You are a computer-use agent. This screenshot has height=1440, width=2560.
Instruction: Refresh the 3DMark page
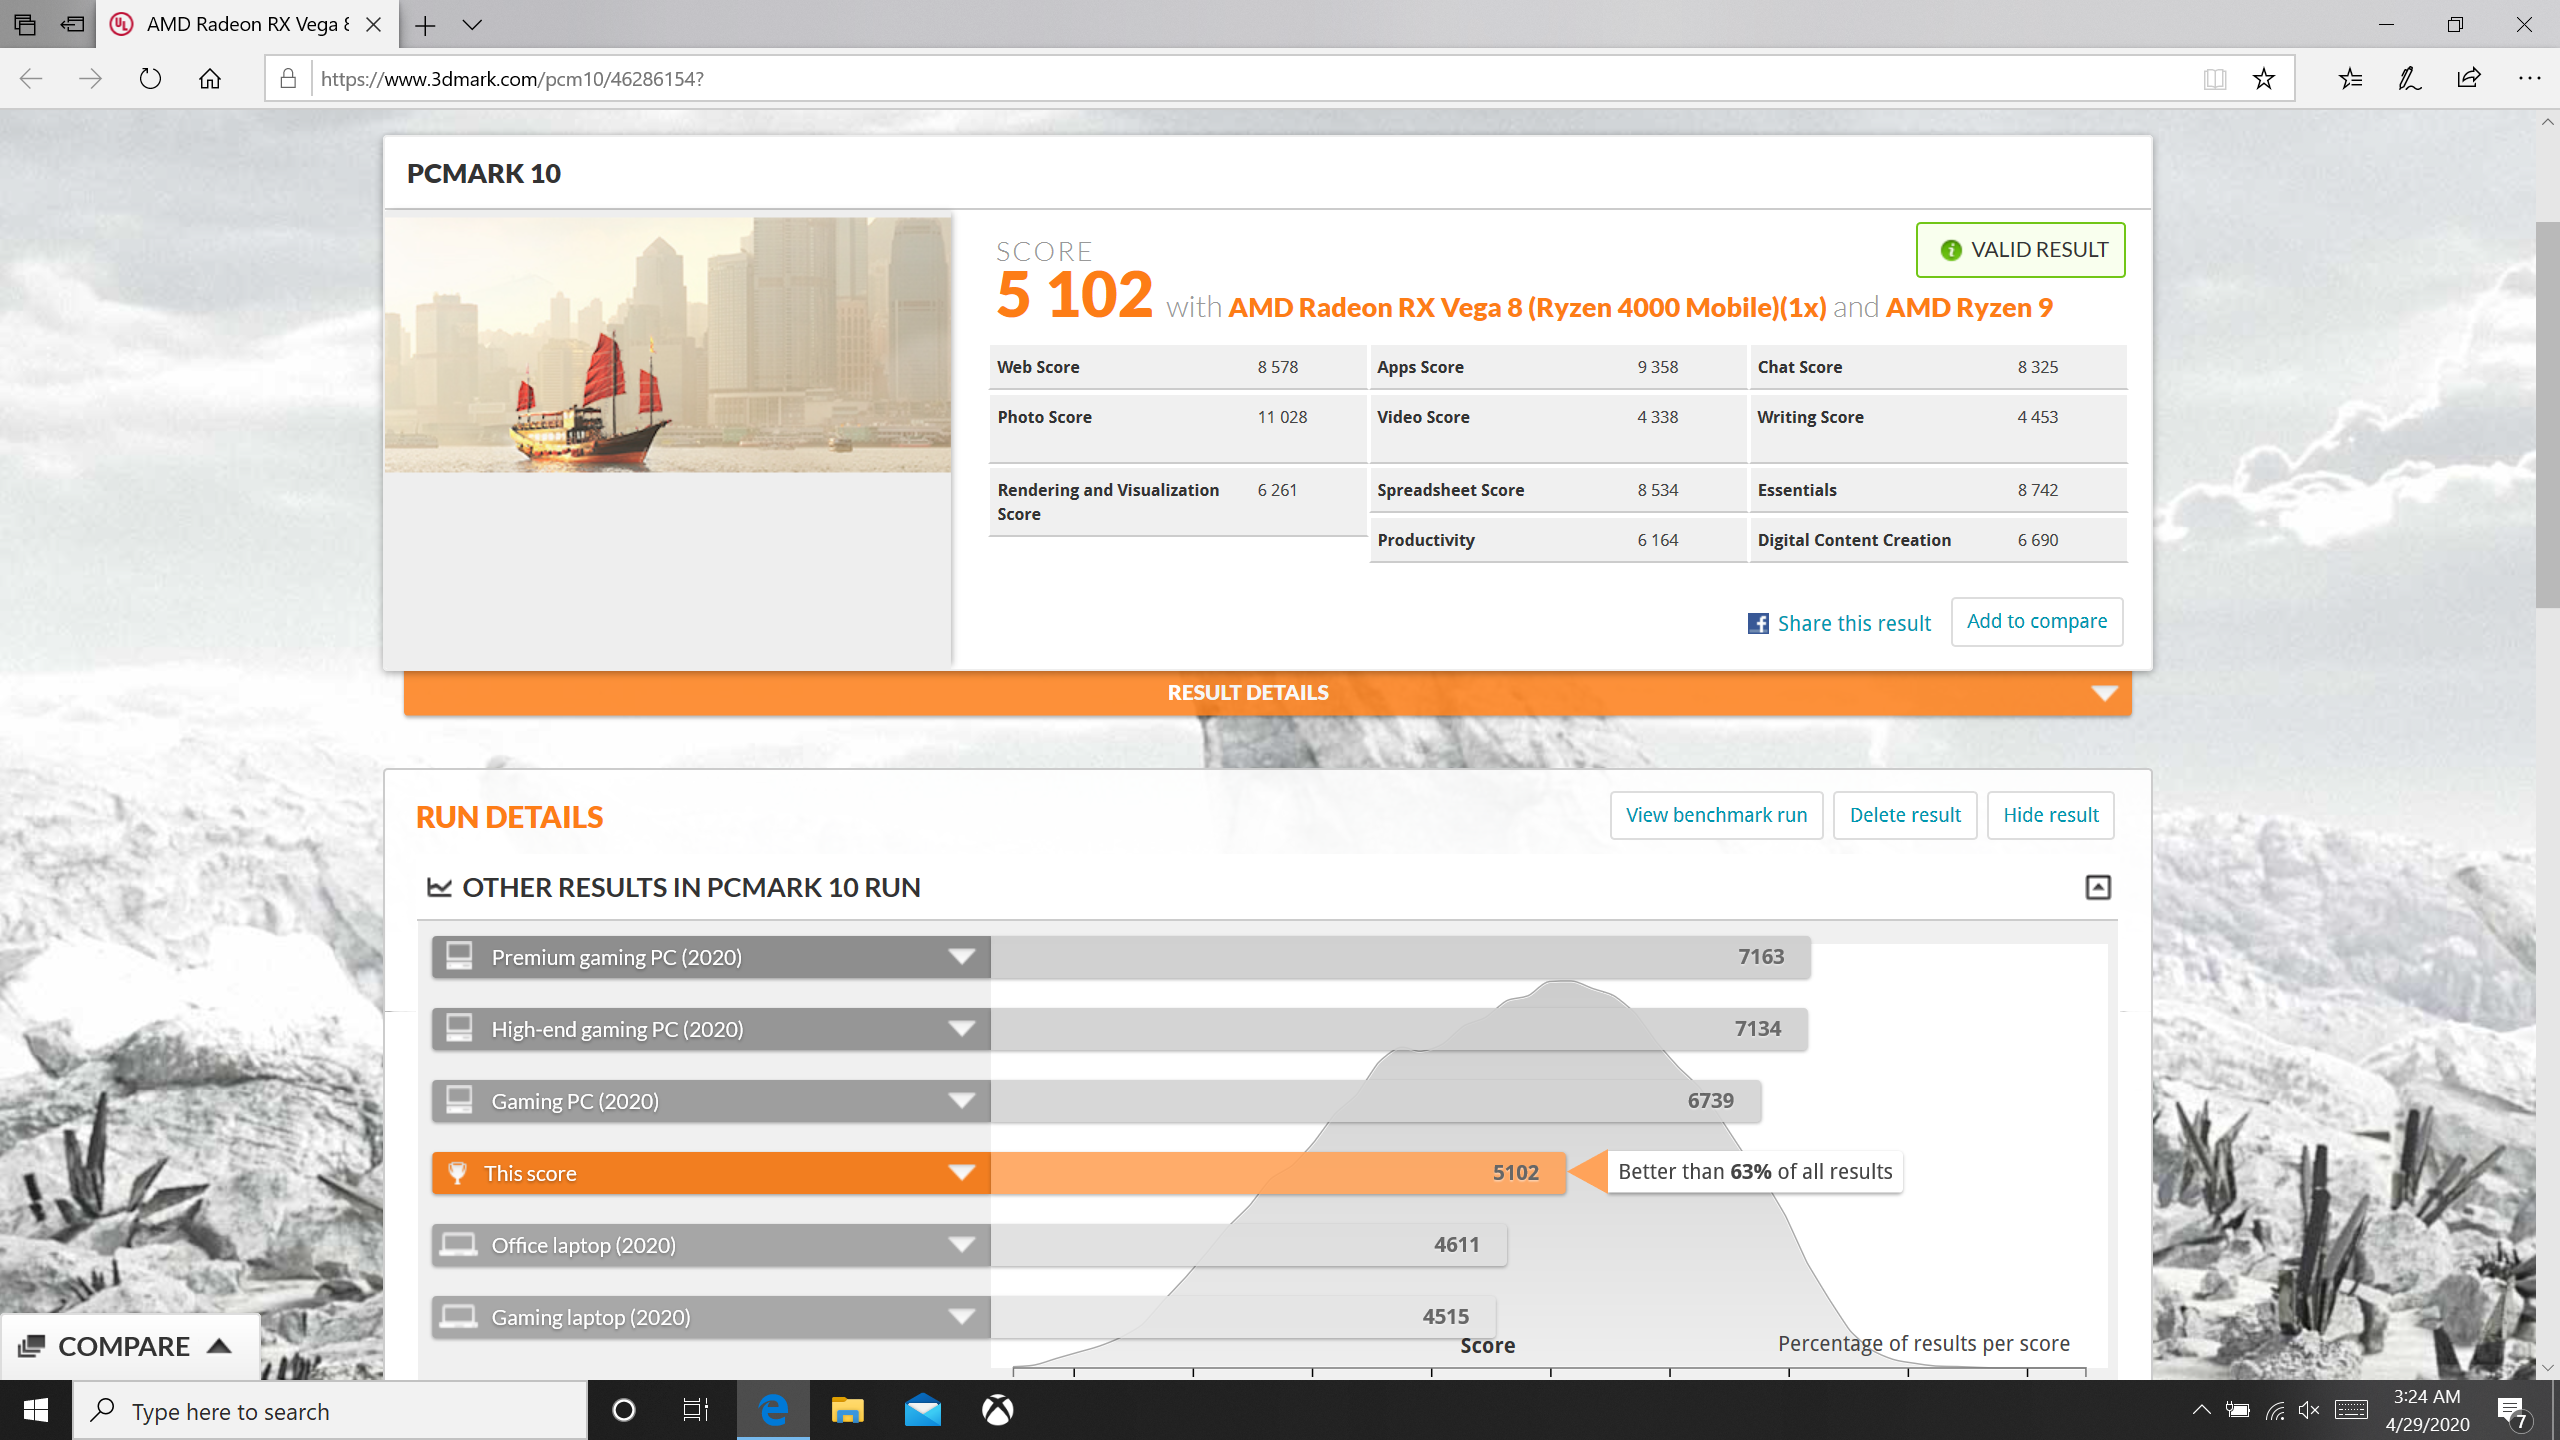[150, 79]
